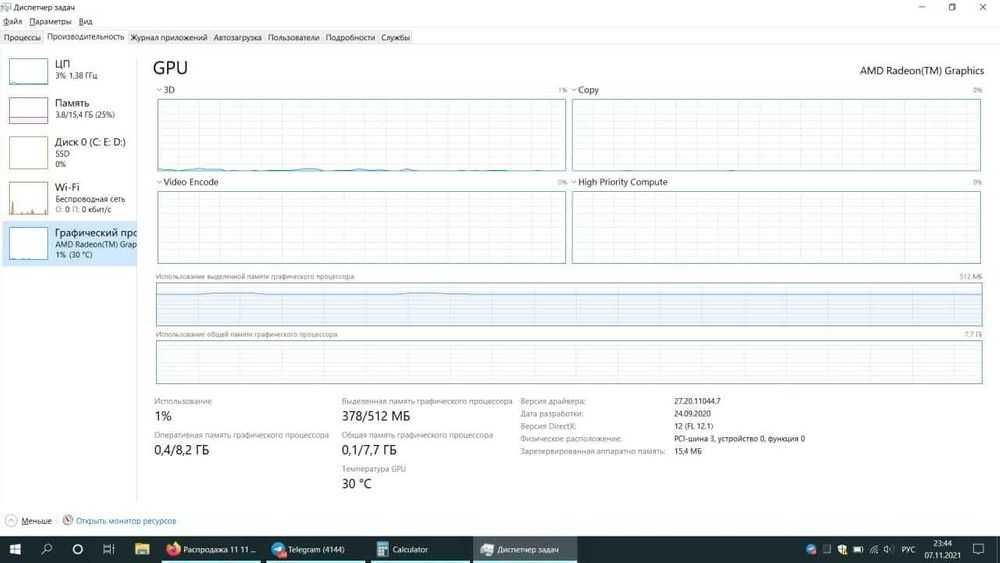Click the PCI-шина 3 location text
This screenshot has height=563, width=1000.
point(739,439)
